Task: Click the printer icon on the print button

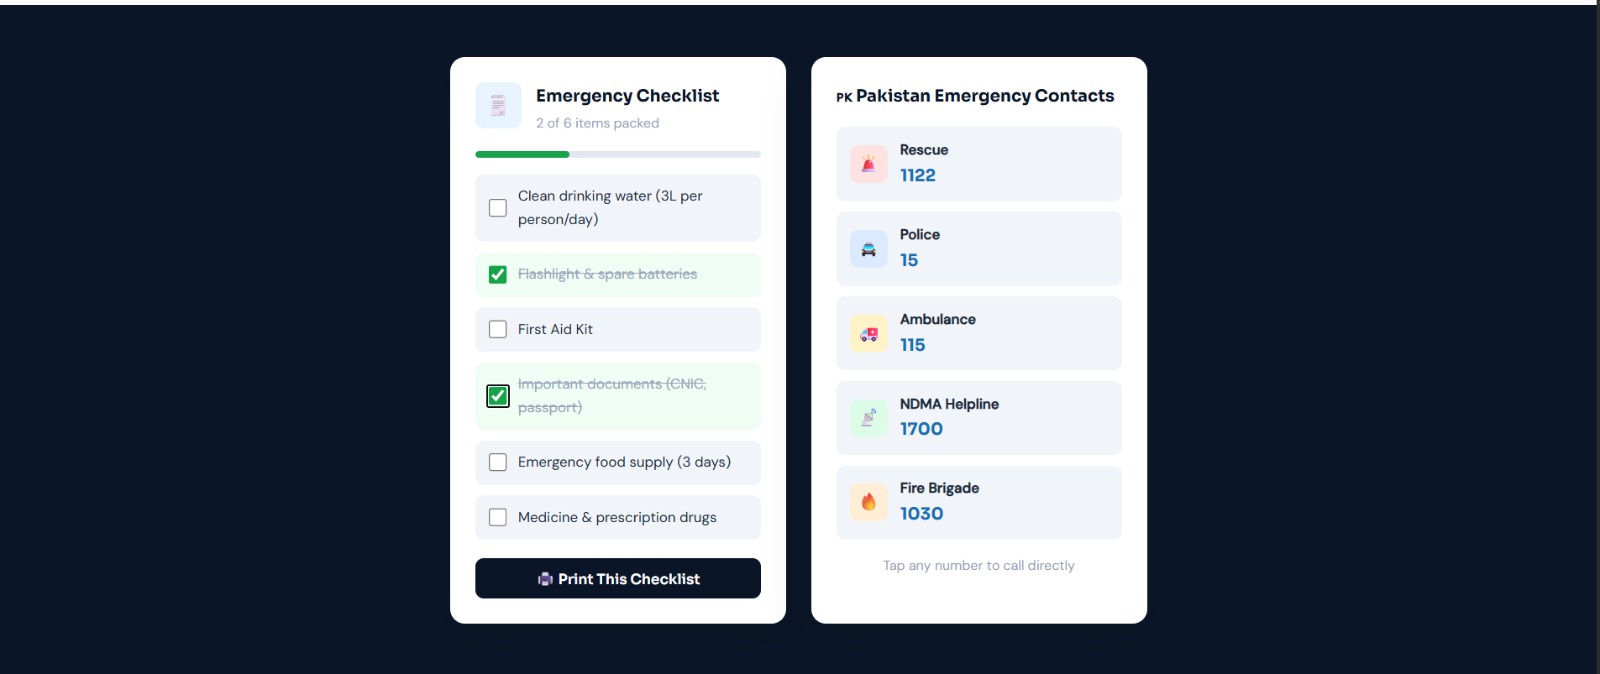Action: (x=545, y=579)
